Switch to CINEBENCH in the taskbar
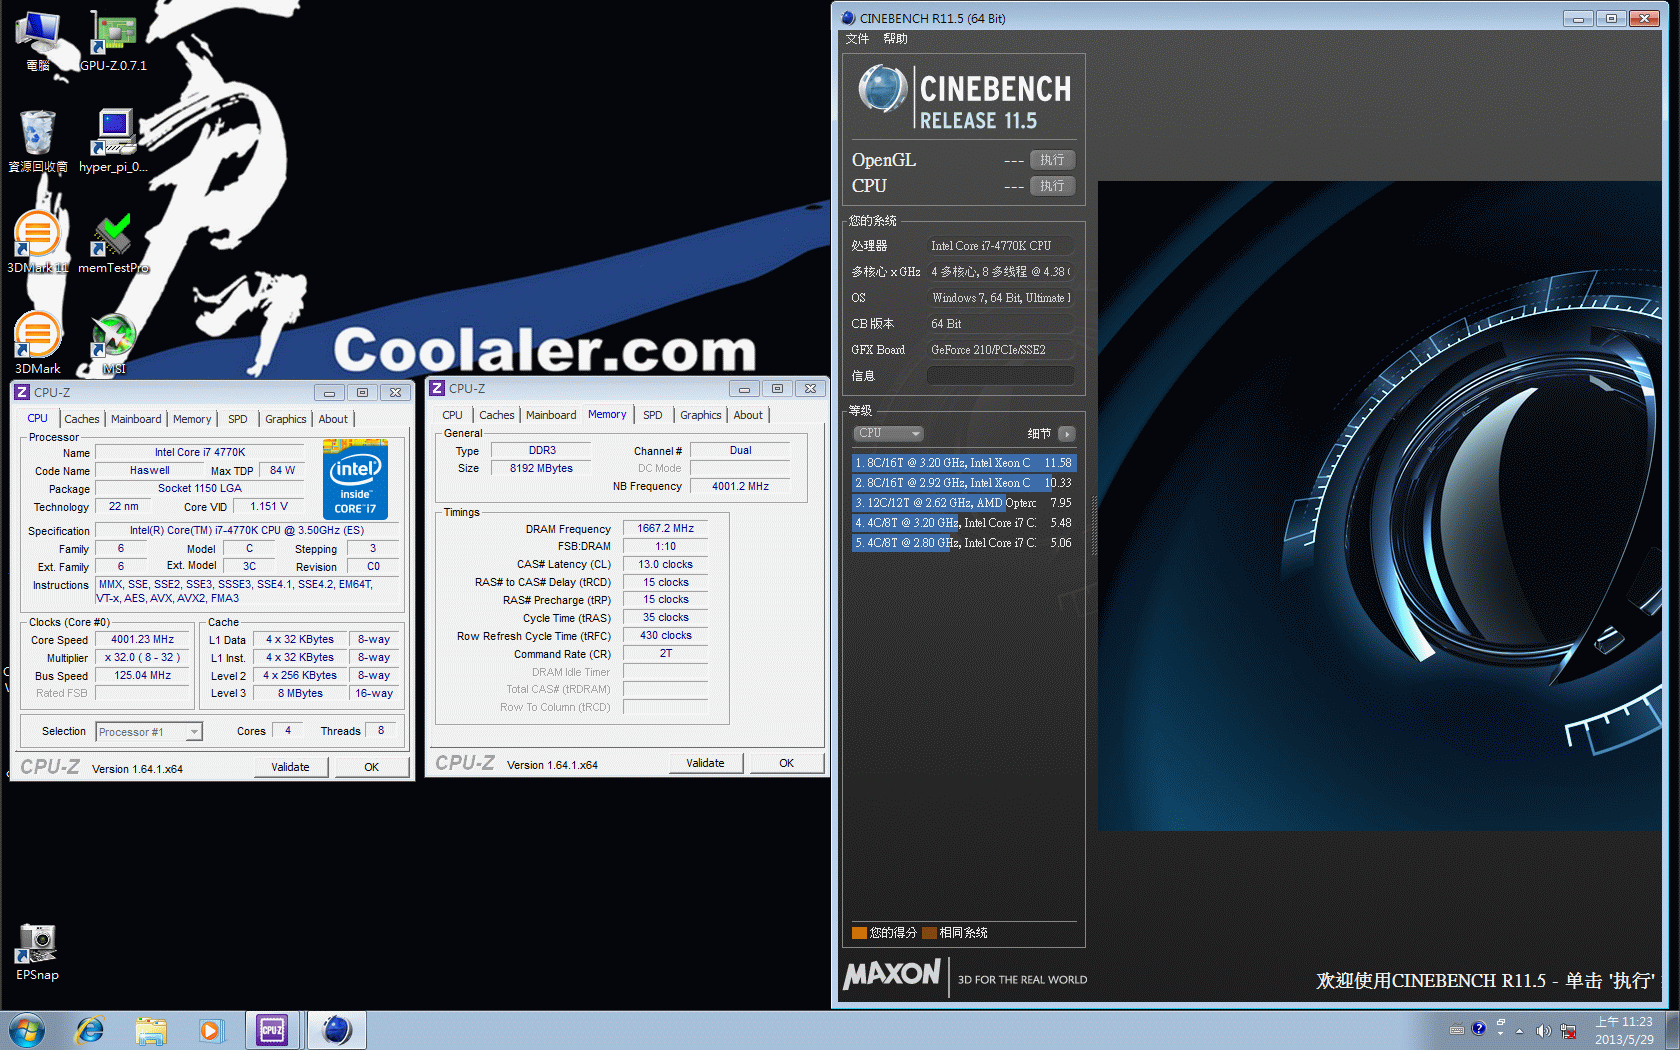Image resolution: width=1680 pixels, height=1050 pixels. 336,1030
